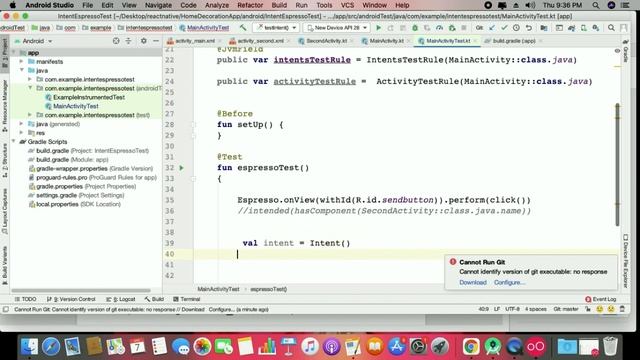
Task: Click the Make Project hammer icon
Action: (243, 28)
